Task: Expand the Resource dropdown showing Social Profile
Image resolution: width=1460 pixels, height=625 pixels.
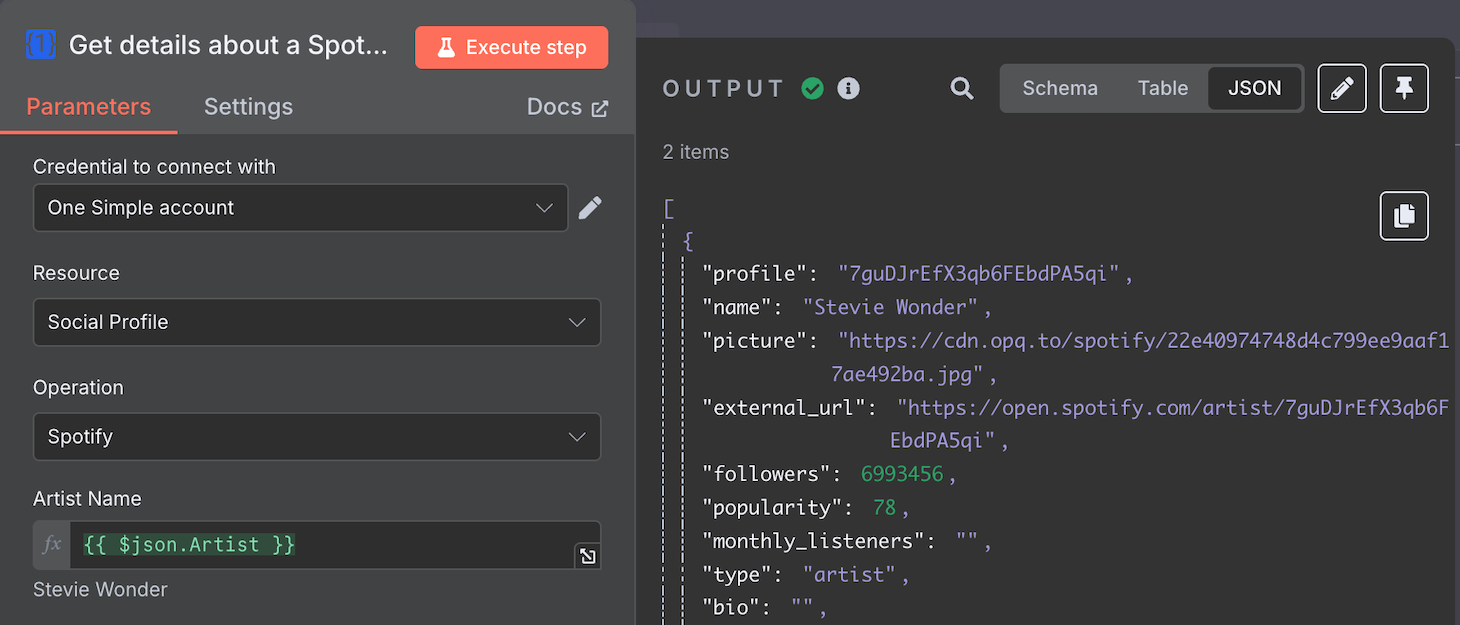Action: 317,322
